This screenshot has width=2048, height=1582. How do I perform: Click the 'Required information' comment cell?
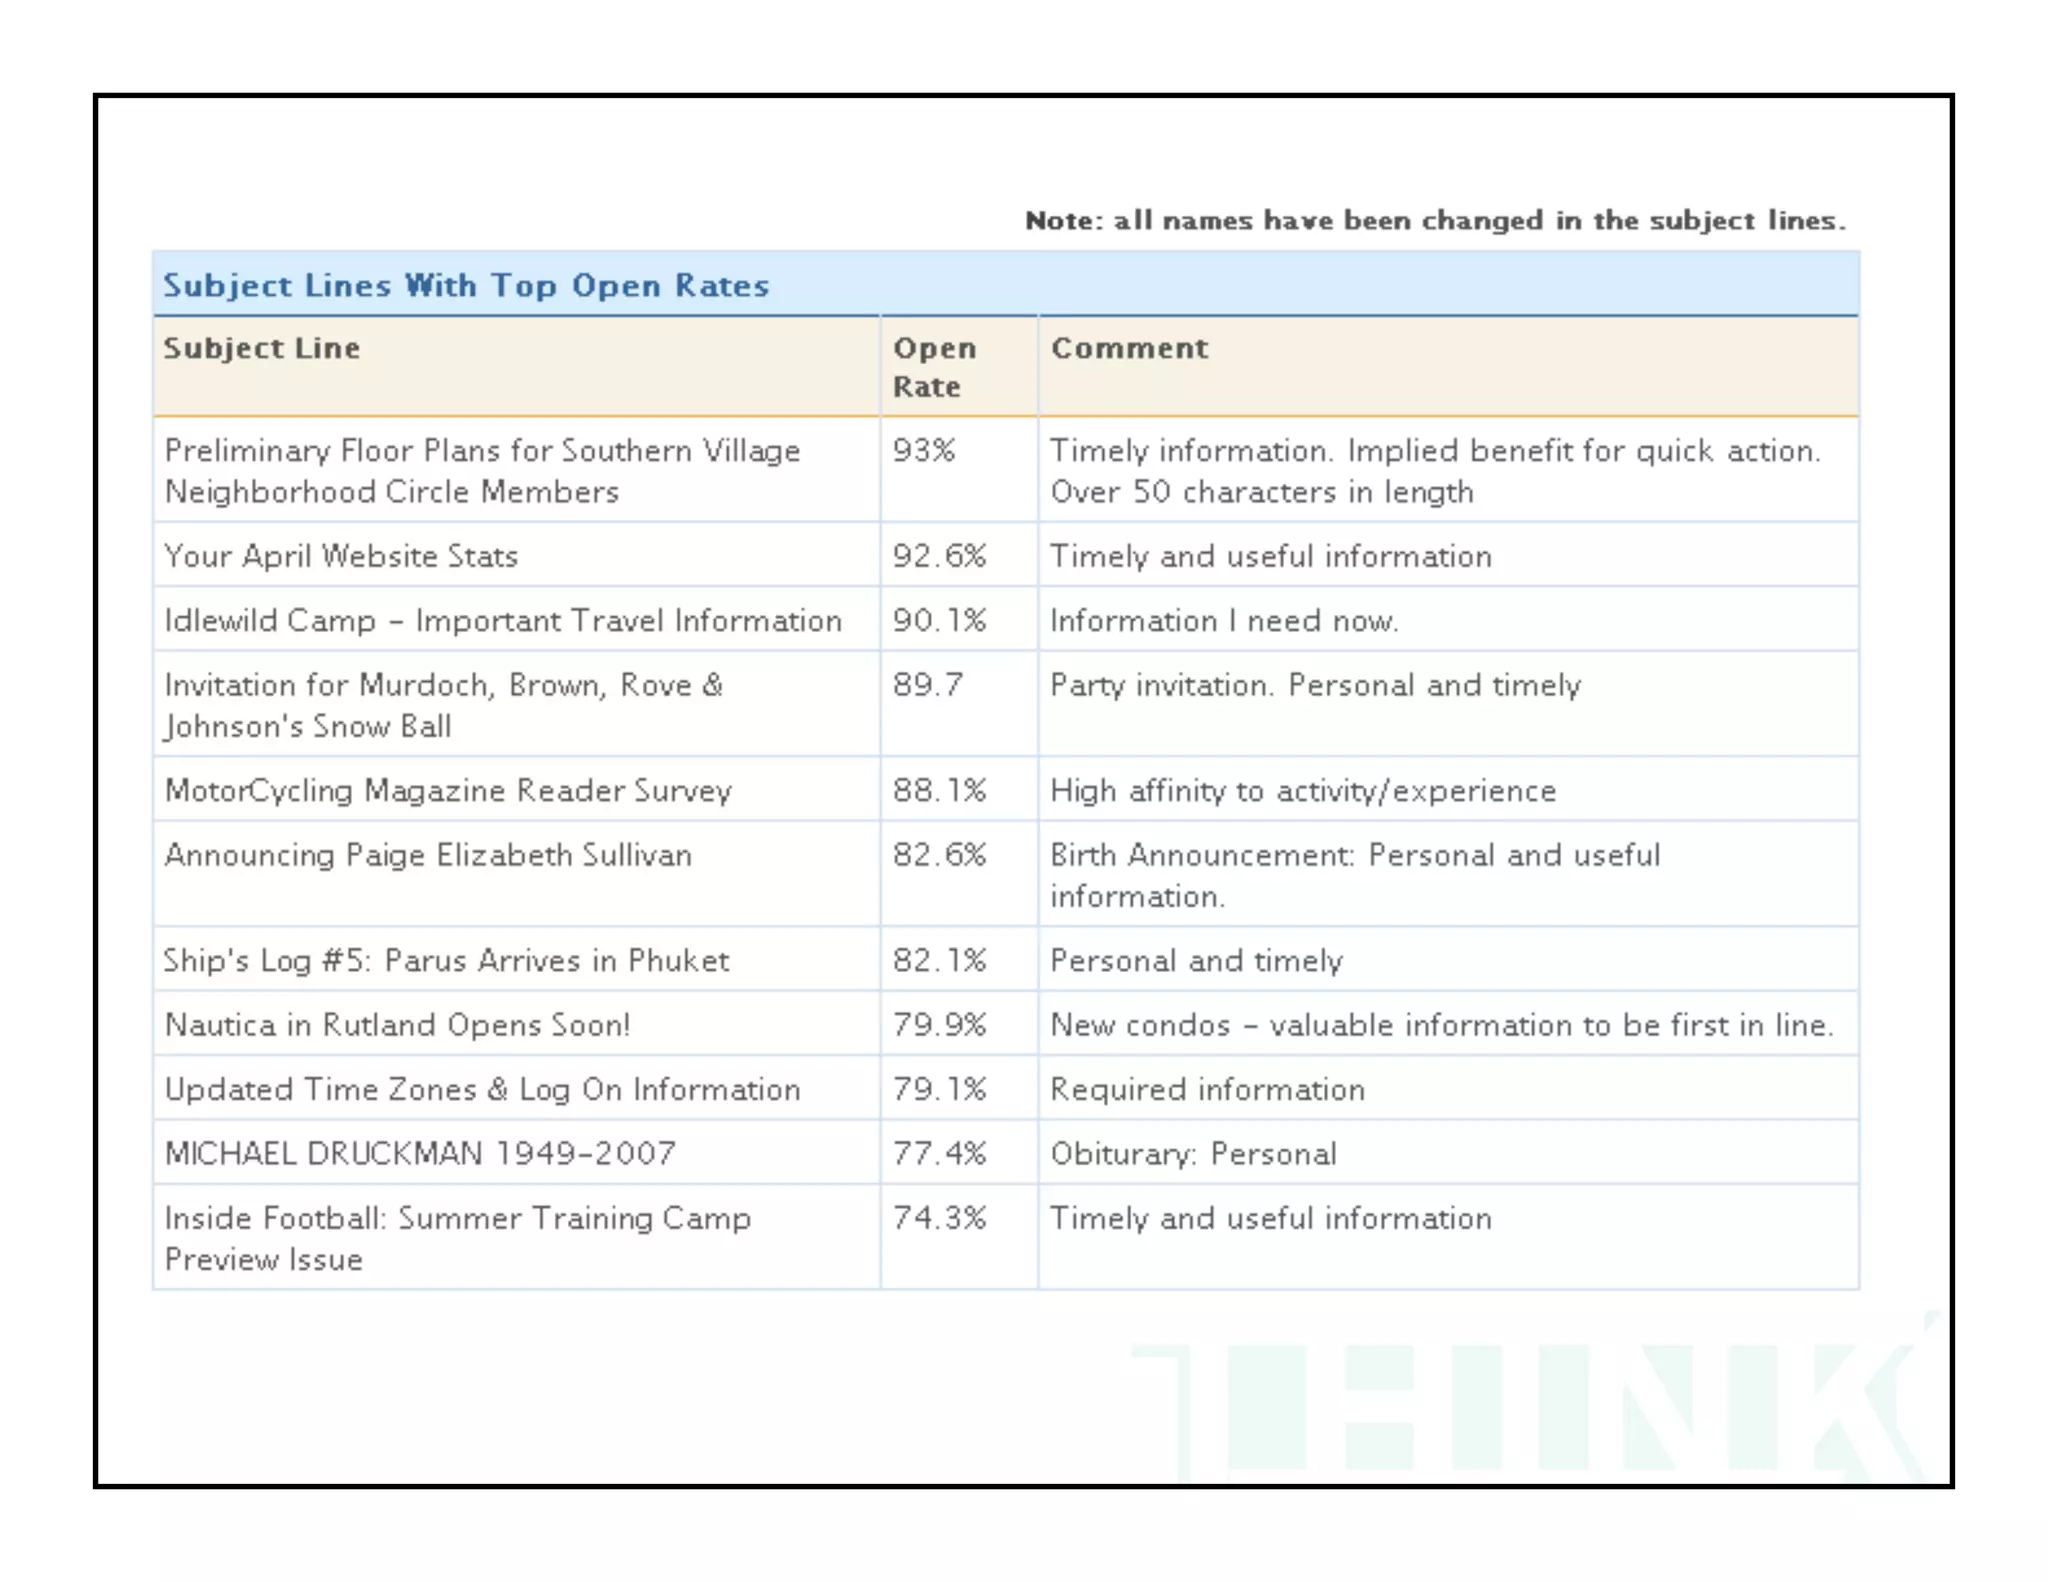point(1207,1090)
